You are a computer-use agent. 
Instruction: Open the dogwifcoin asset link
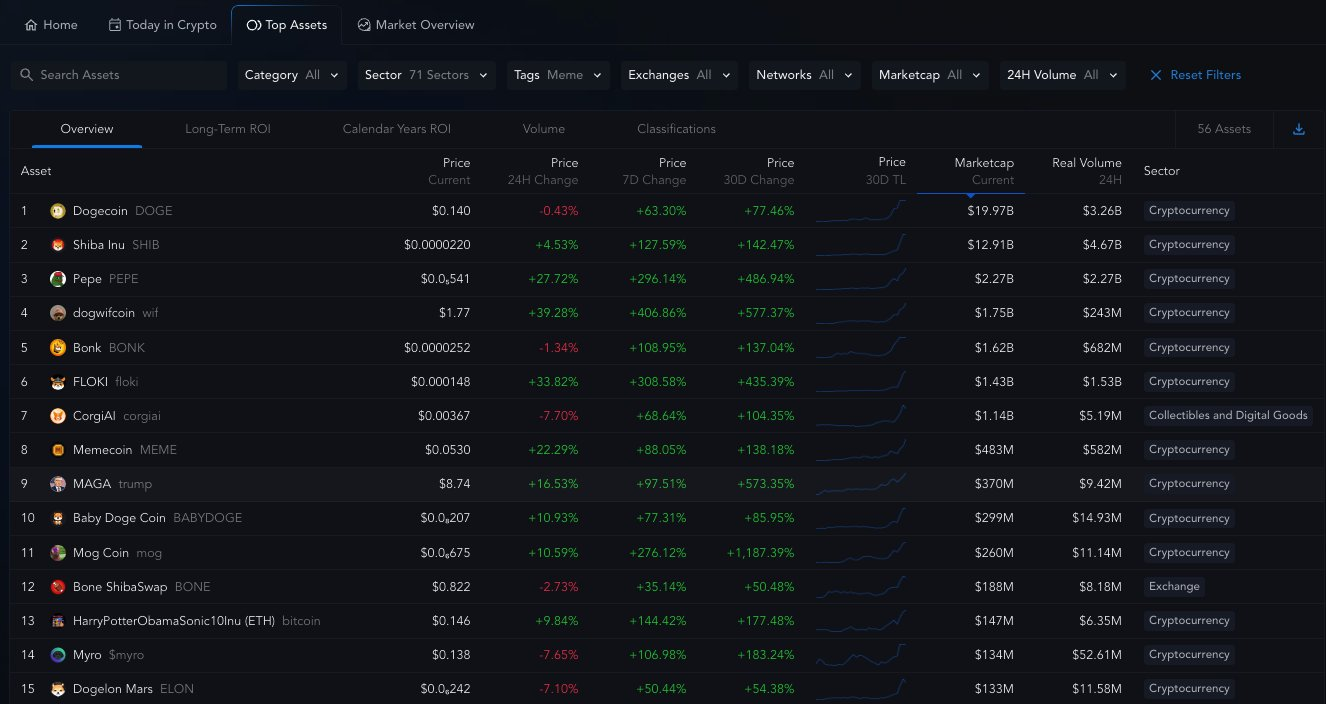pos(104,313)
